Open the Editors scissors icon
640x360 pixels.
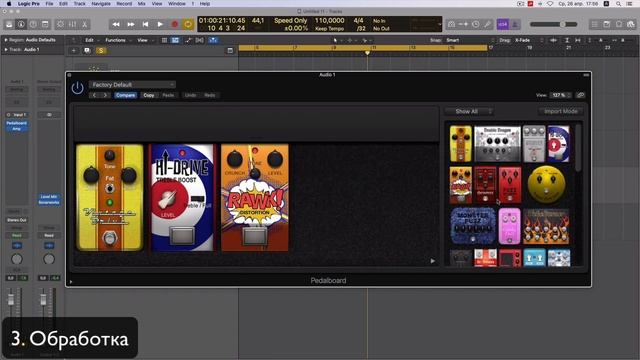[x=84, y=24]
